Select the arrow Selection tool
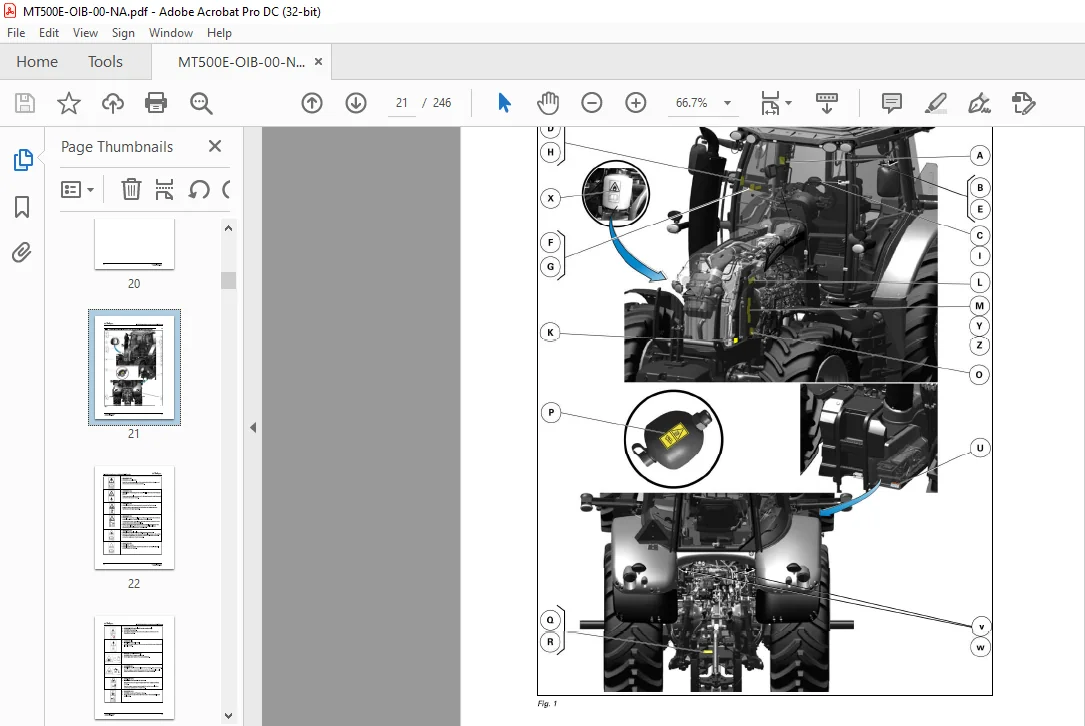Screen dimensions: 1085x726 (x=504, y=103)
